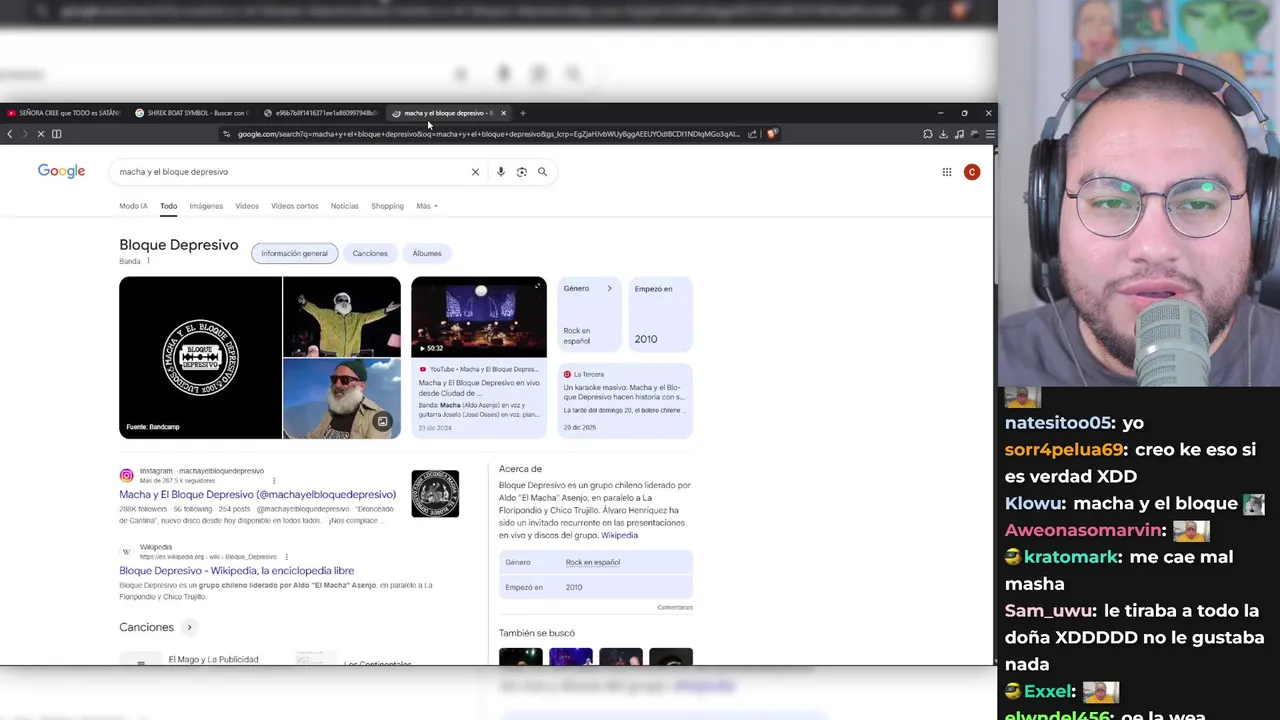Select the Todo search tab

click(168, 206)
